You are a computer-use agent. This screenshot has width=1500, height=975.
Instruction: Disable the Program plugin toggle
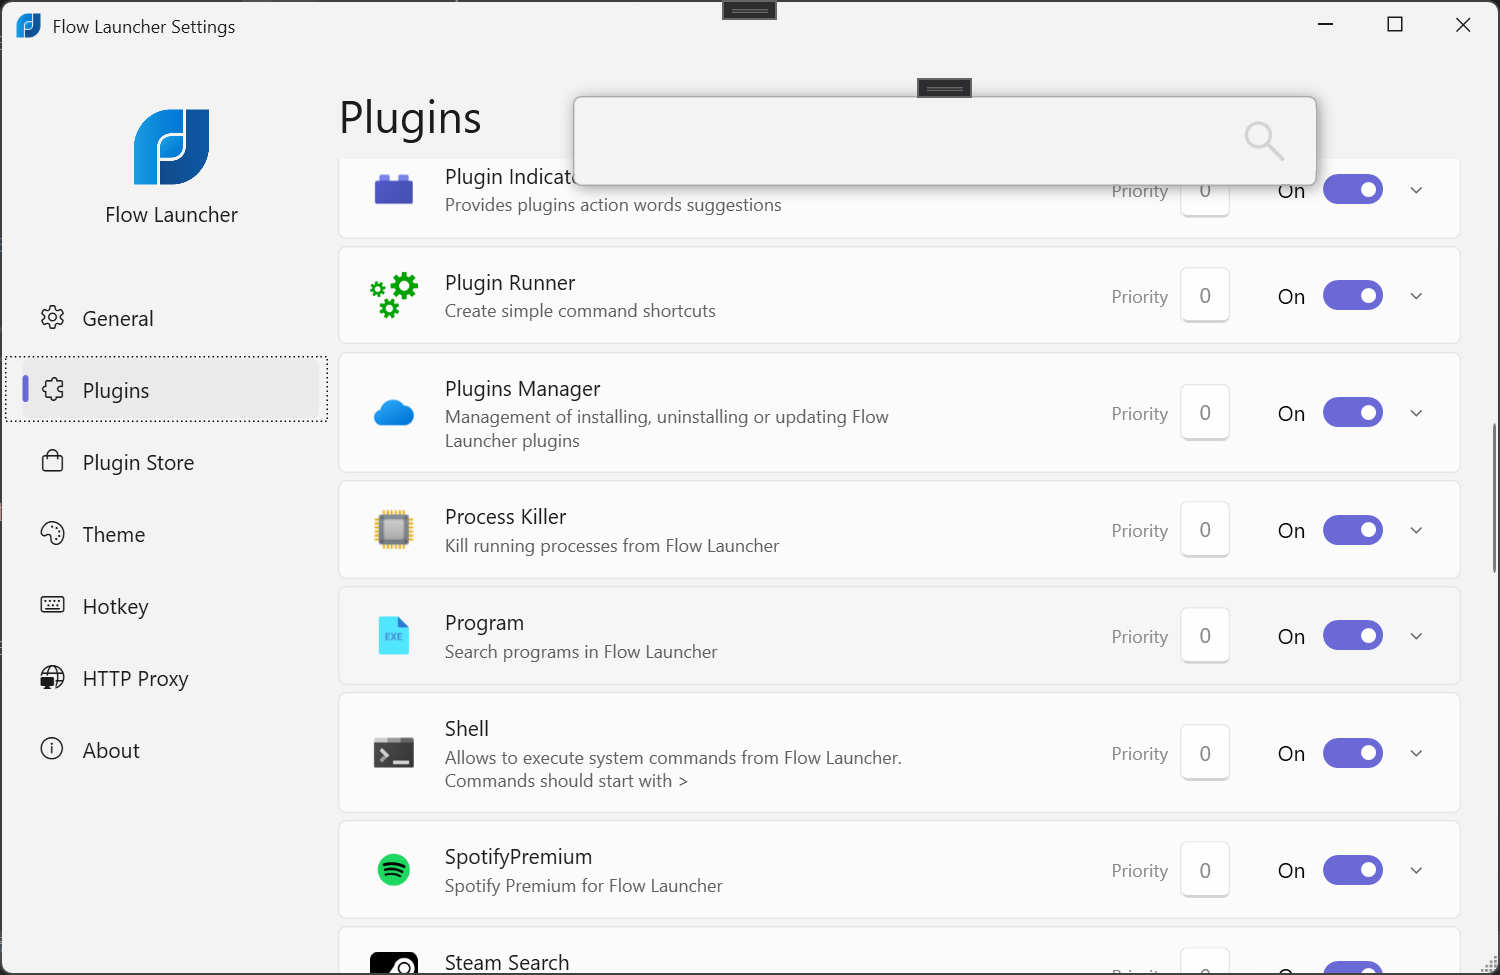tap(1353, 635)
